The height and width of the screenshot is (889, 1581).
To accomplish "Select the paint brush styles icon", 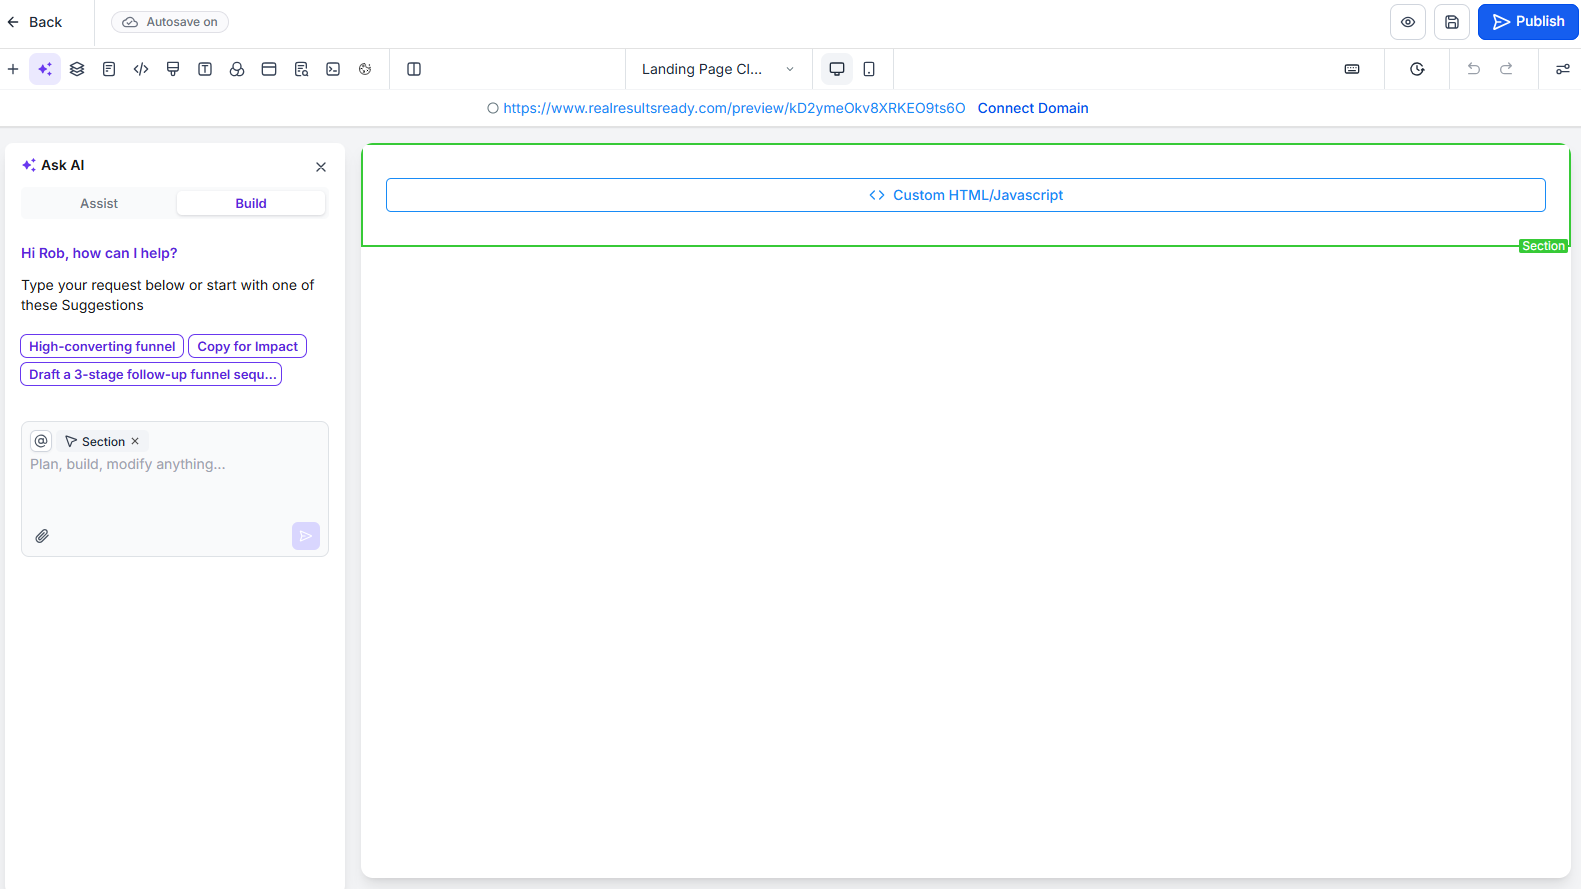I will point(173,69).
